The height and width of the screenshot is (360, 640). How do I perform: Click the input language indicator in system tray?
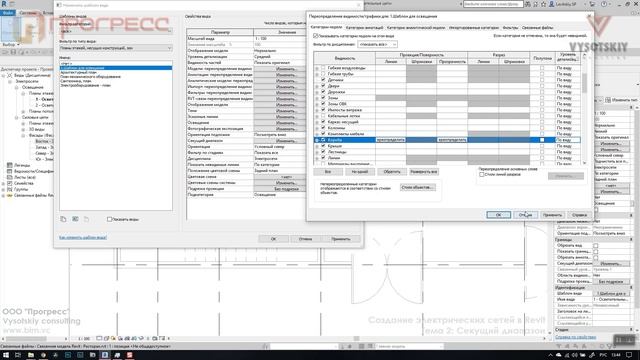(603, 355)
